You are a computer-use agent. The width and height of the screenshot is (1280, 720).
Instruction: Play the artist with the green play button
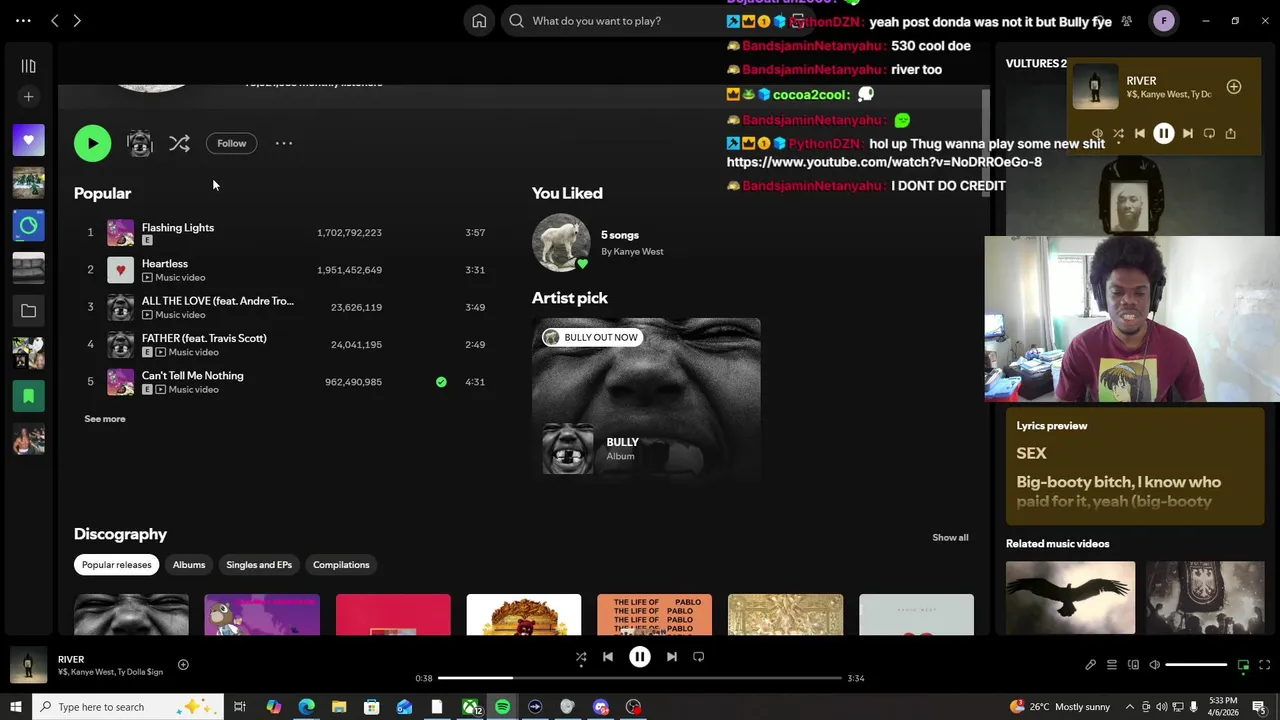click(92, 143)
